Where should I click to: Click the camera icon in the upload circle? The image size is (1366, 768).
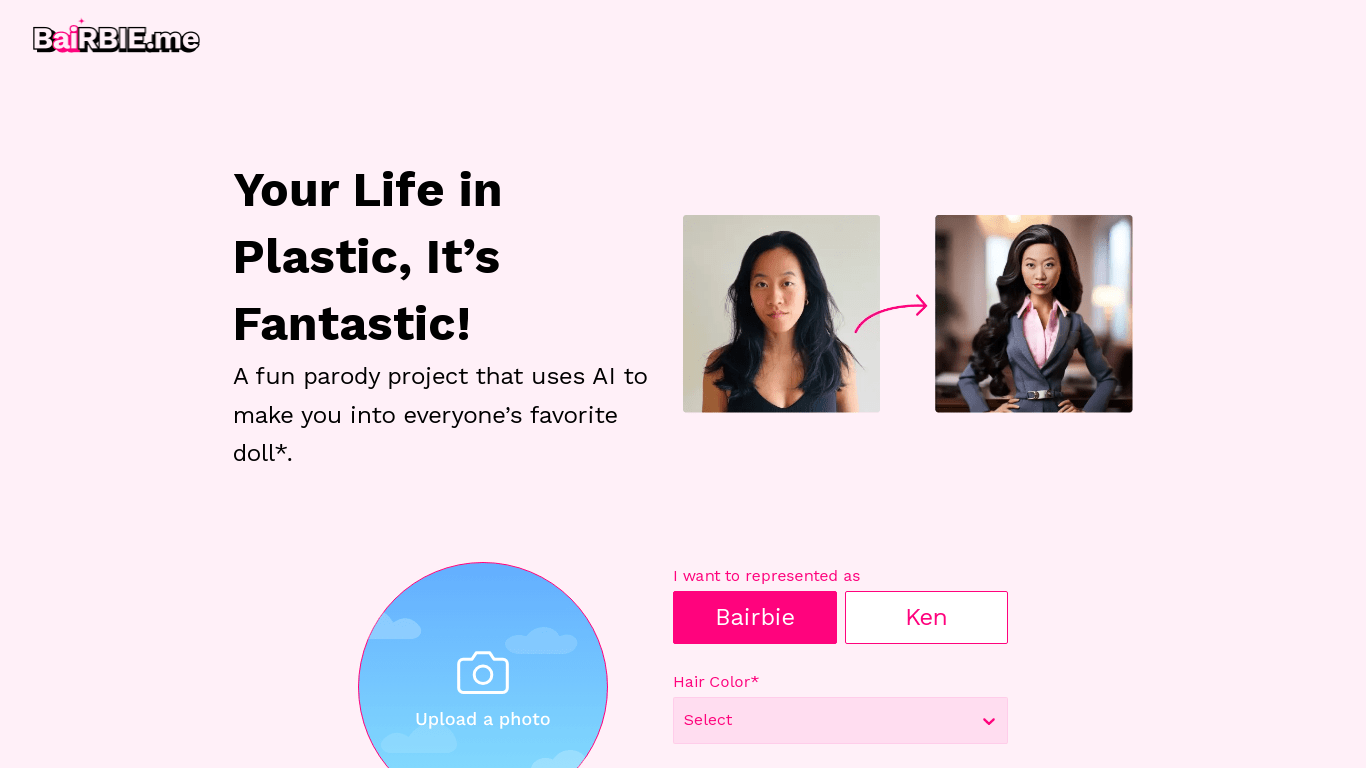click(x=483, y=673)
